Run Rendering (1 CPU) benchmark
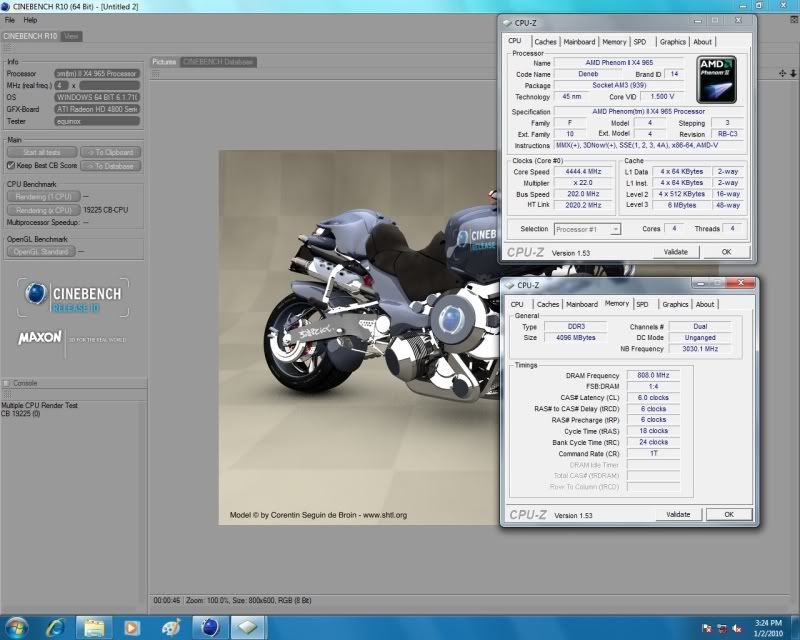 tap(43, 196)
